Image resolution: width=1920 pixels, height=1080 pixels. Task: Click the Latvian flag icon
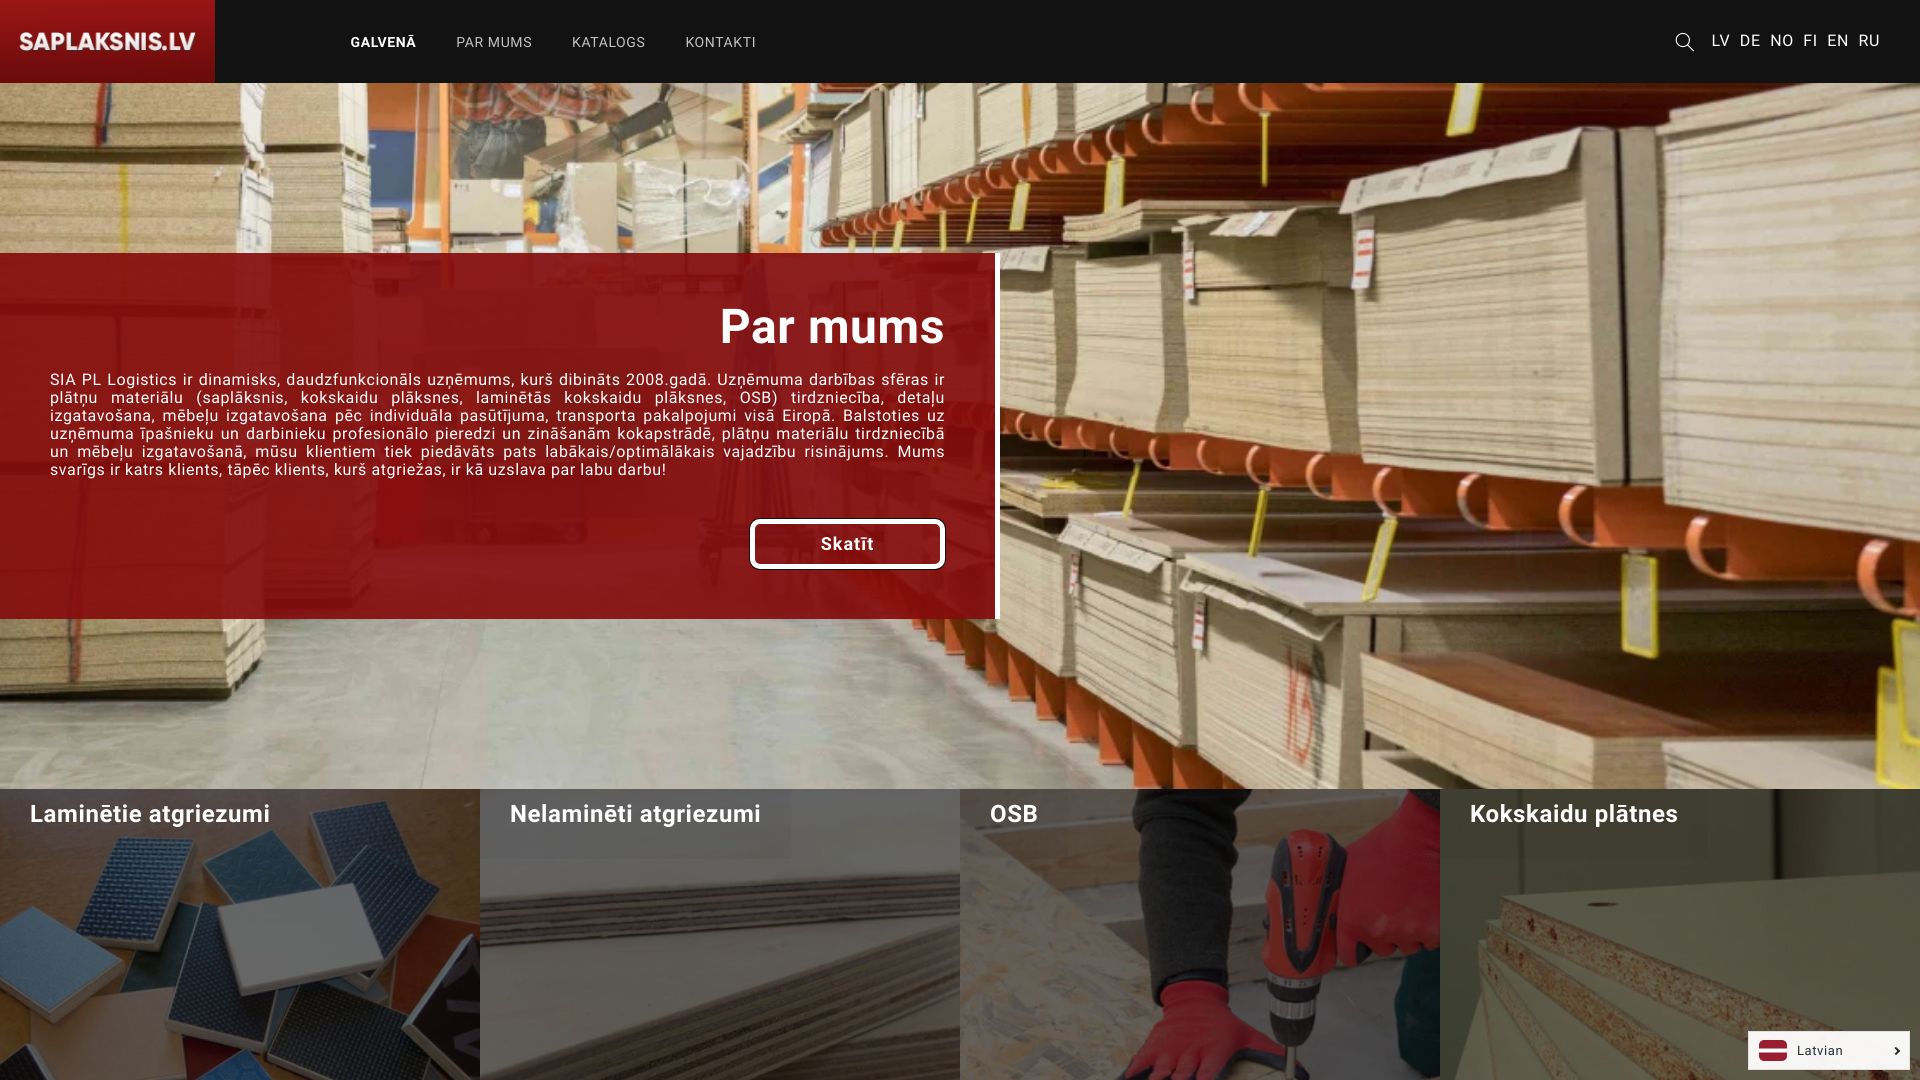click(1773, 1050)
